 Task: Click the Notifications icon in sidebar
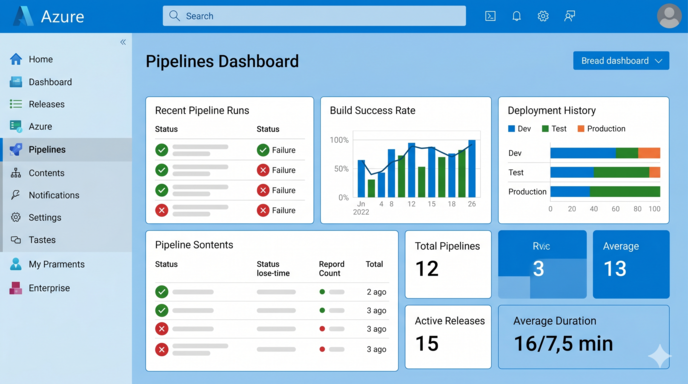pos(16,195)
